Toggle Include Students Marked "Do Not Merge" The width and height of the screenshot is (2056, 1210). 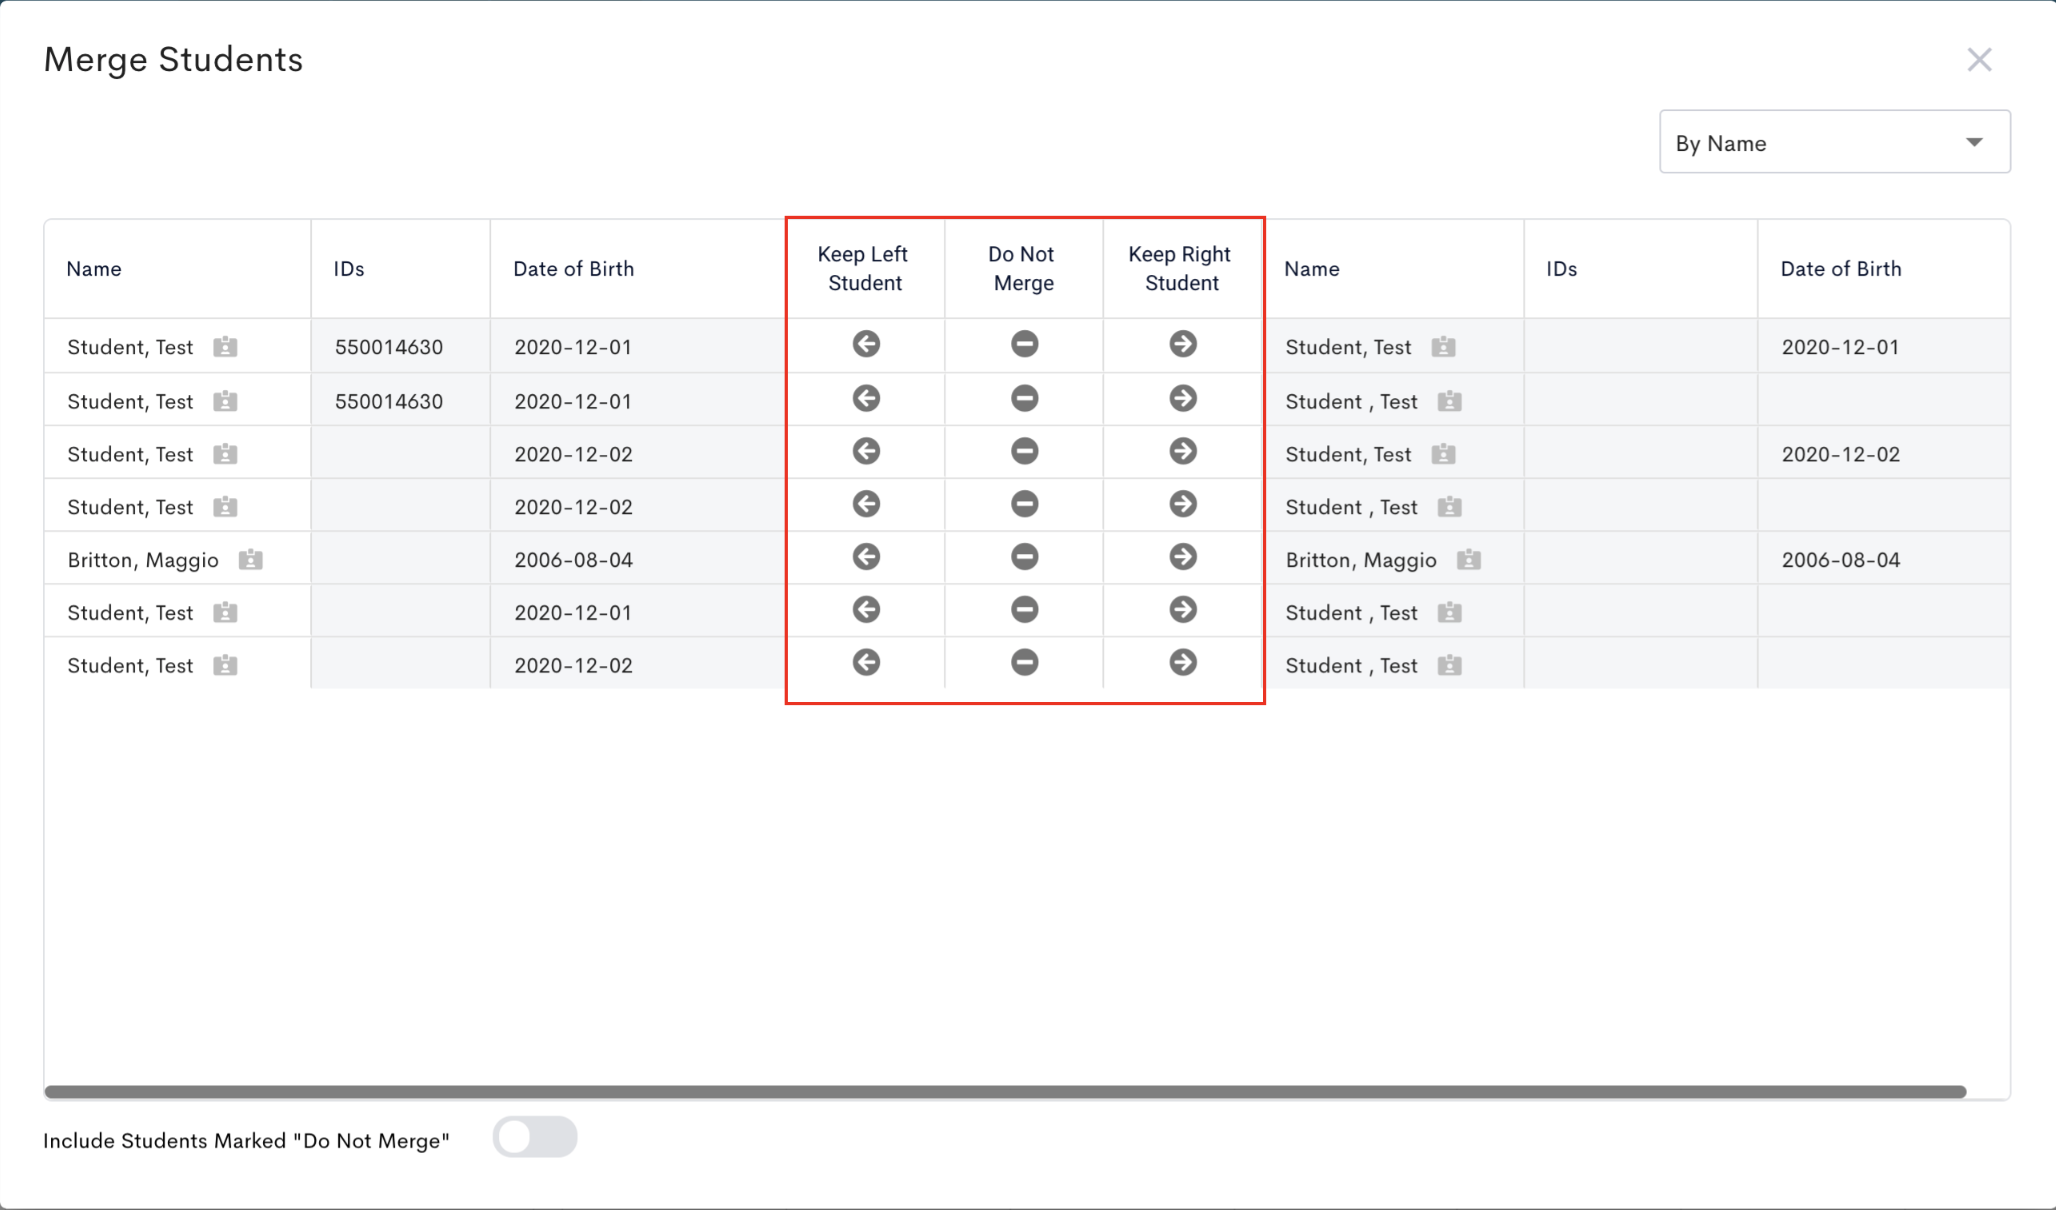[x=535, y=1137]
